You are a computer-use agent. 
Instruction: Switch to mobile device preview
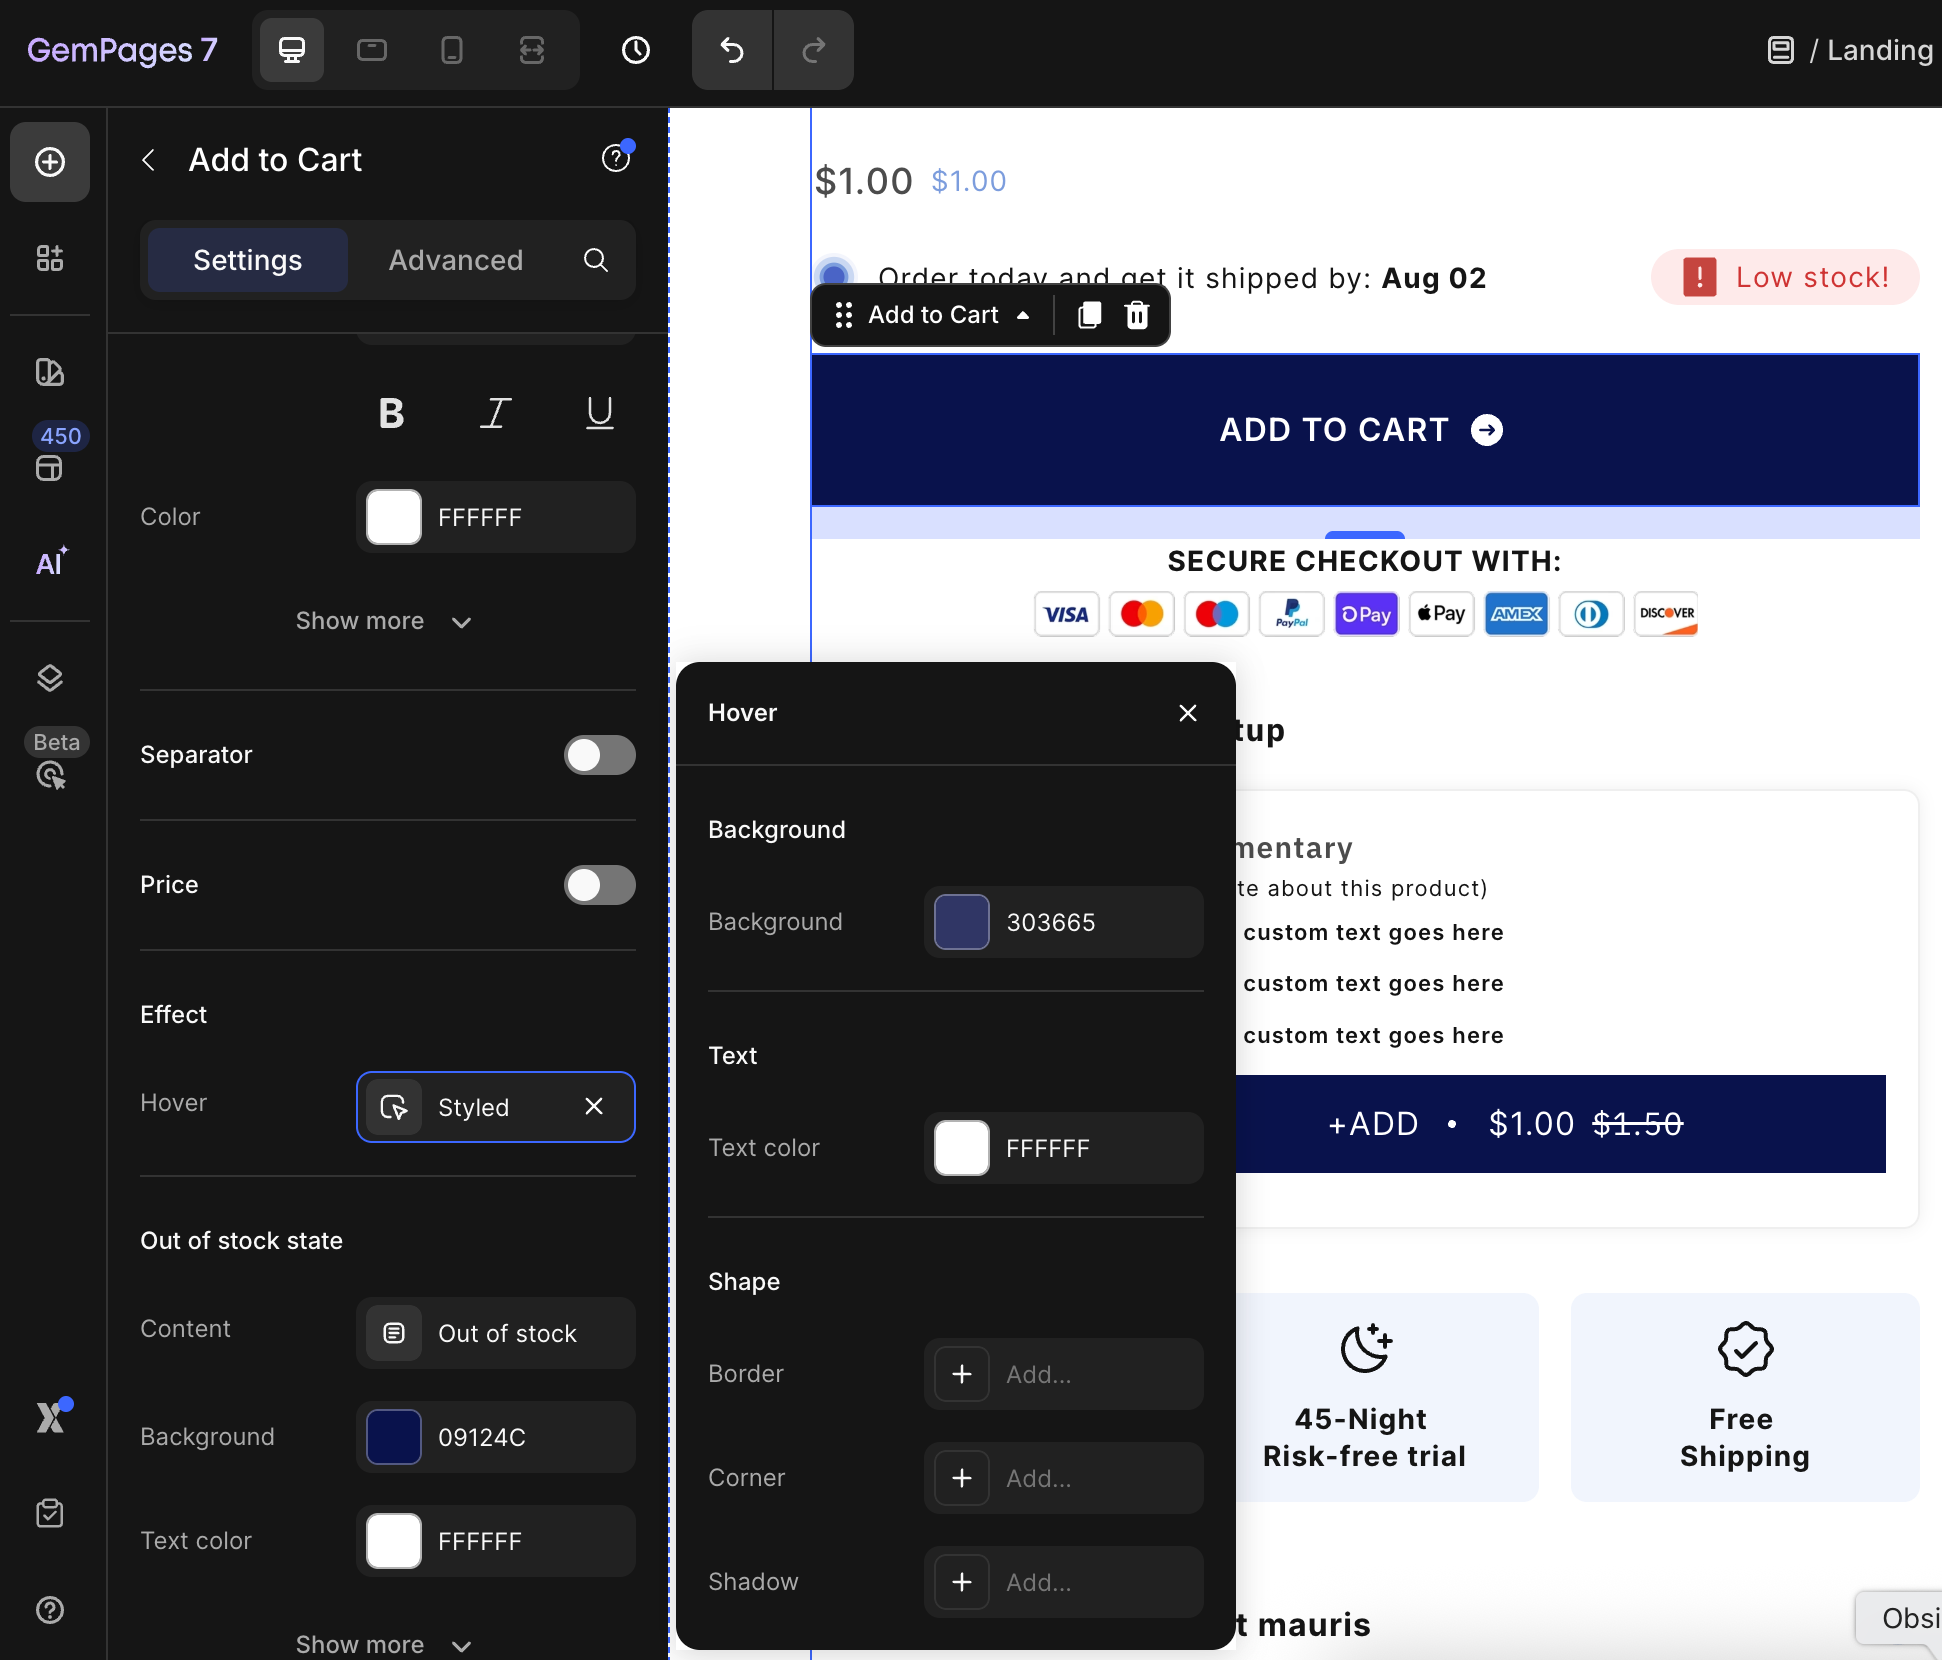click(452, 50)
